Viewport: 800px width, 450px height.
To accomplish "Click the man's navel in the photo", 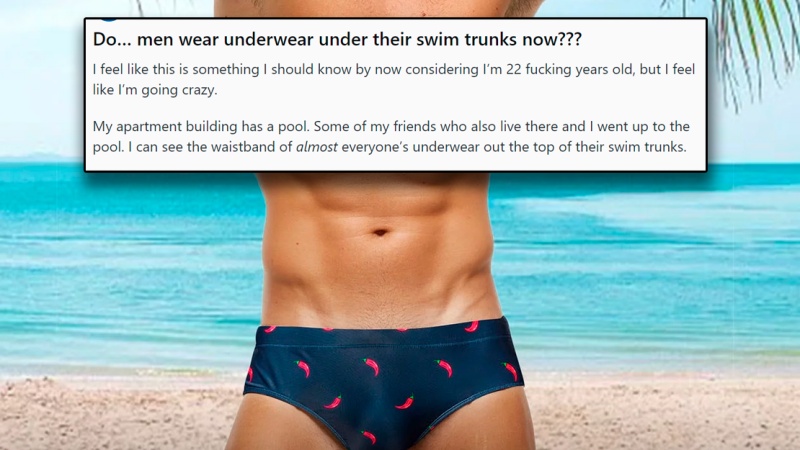I will 380,233.
